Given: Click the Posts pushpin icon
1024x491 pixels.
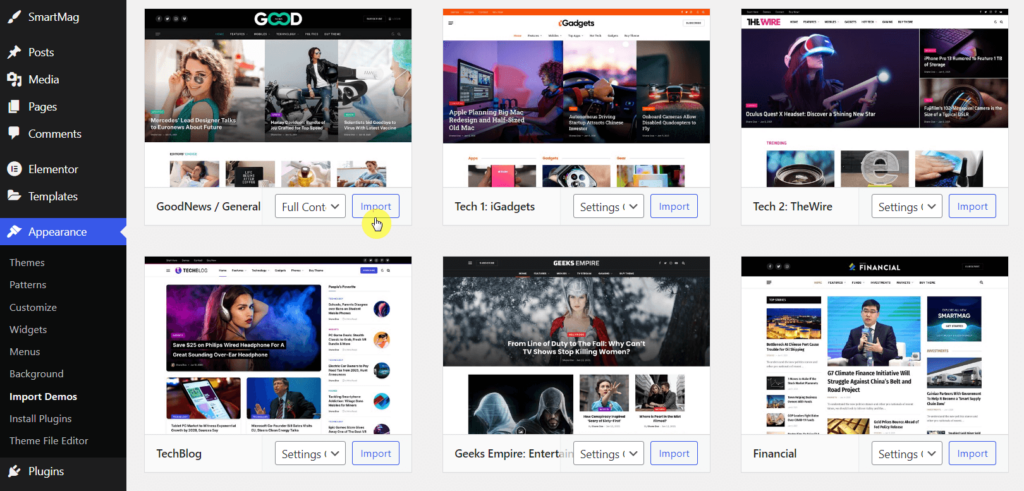Looking at the screenshot, I should (14, 52).
